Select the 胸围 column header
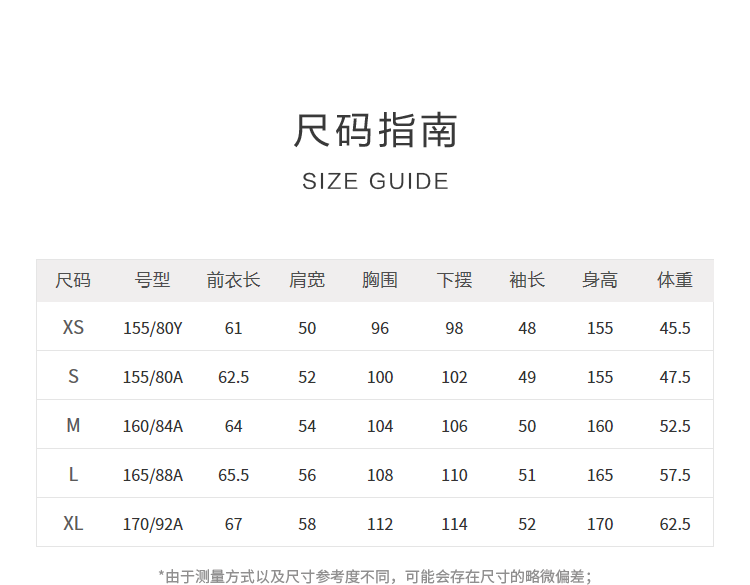 click(380, 280)
